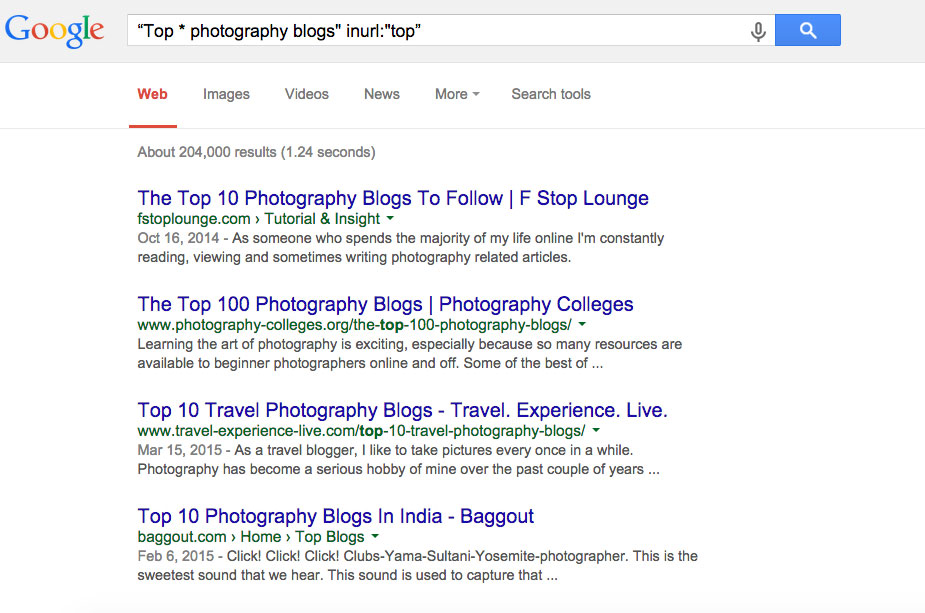Open the News tab

pyautogui.click(x=381, y=94)
